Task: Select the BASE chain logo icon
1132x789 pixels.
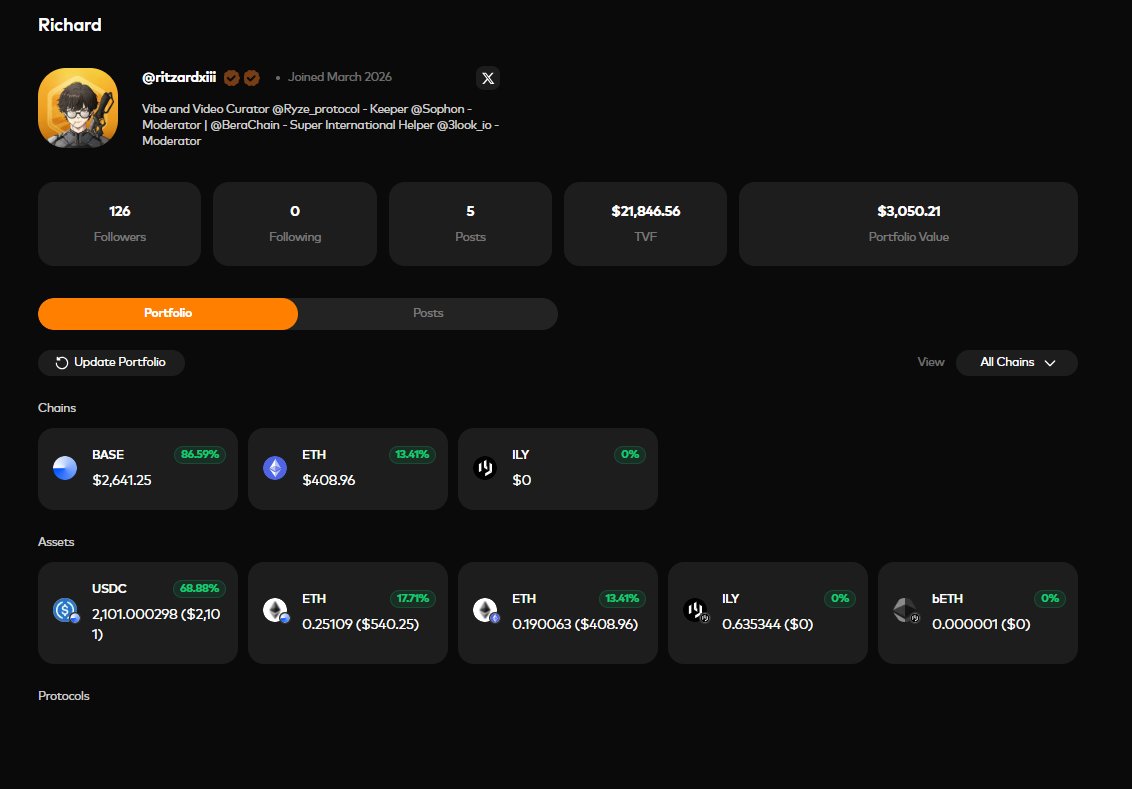Action: coord(65,468)
